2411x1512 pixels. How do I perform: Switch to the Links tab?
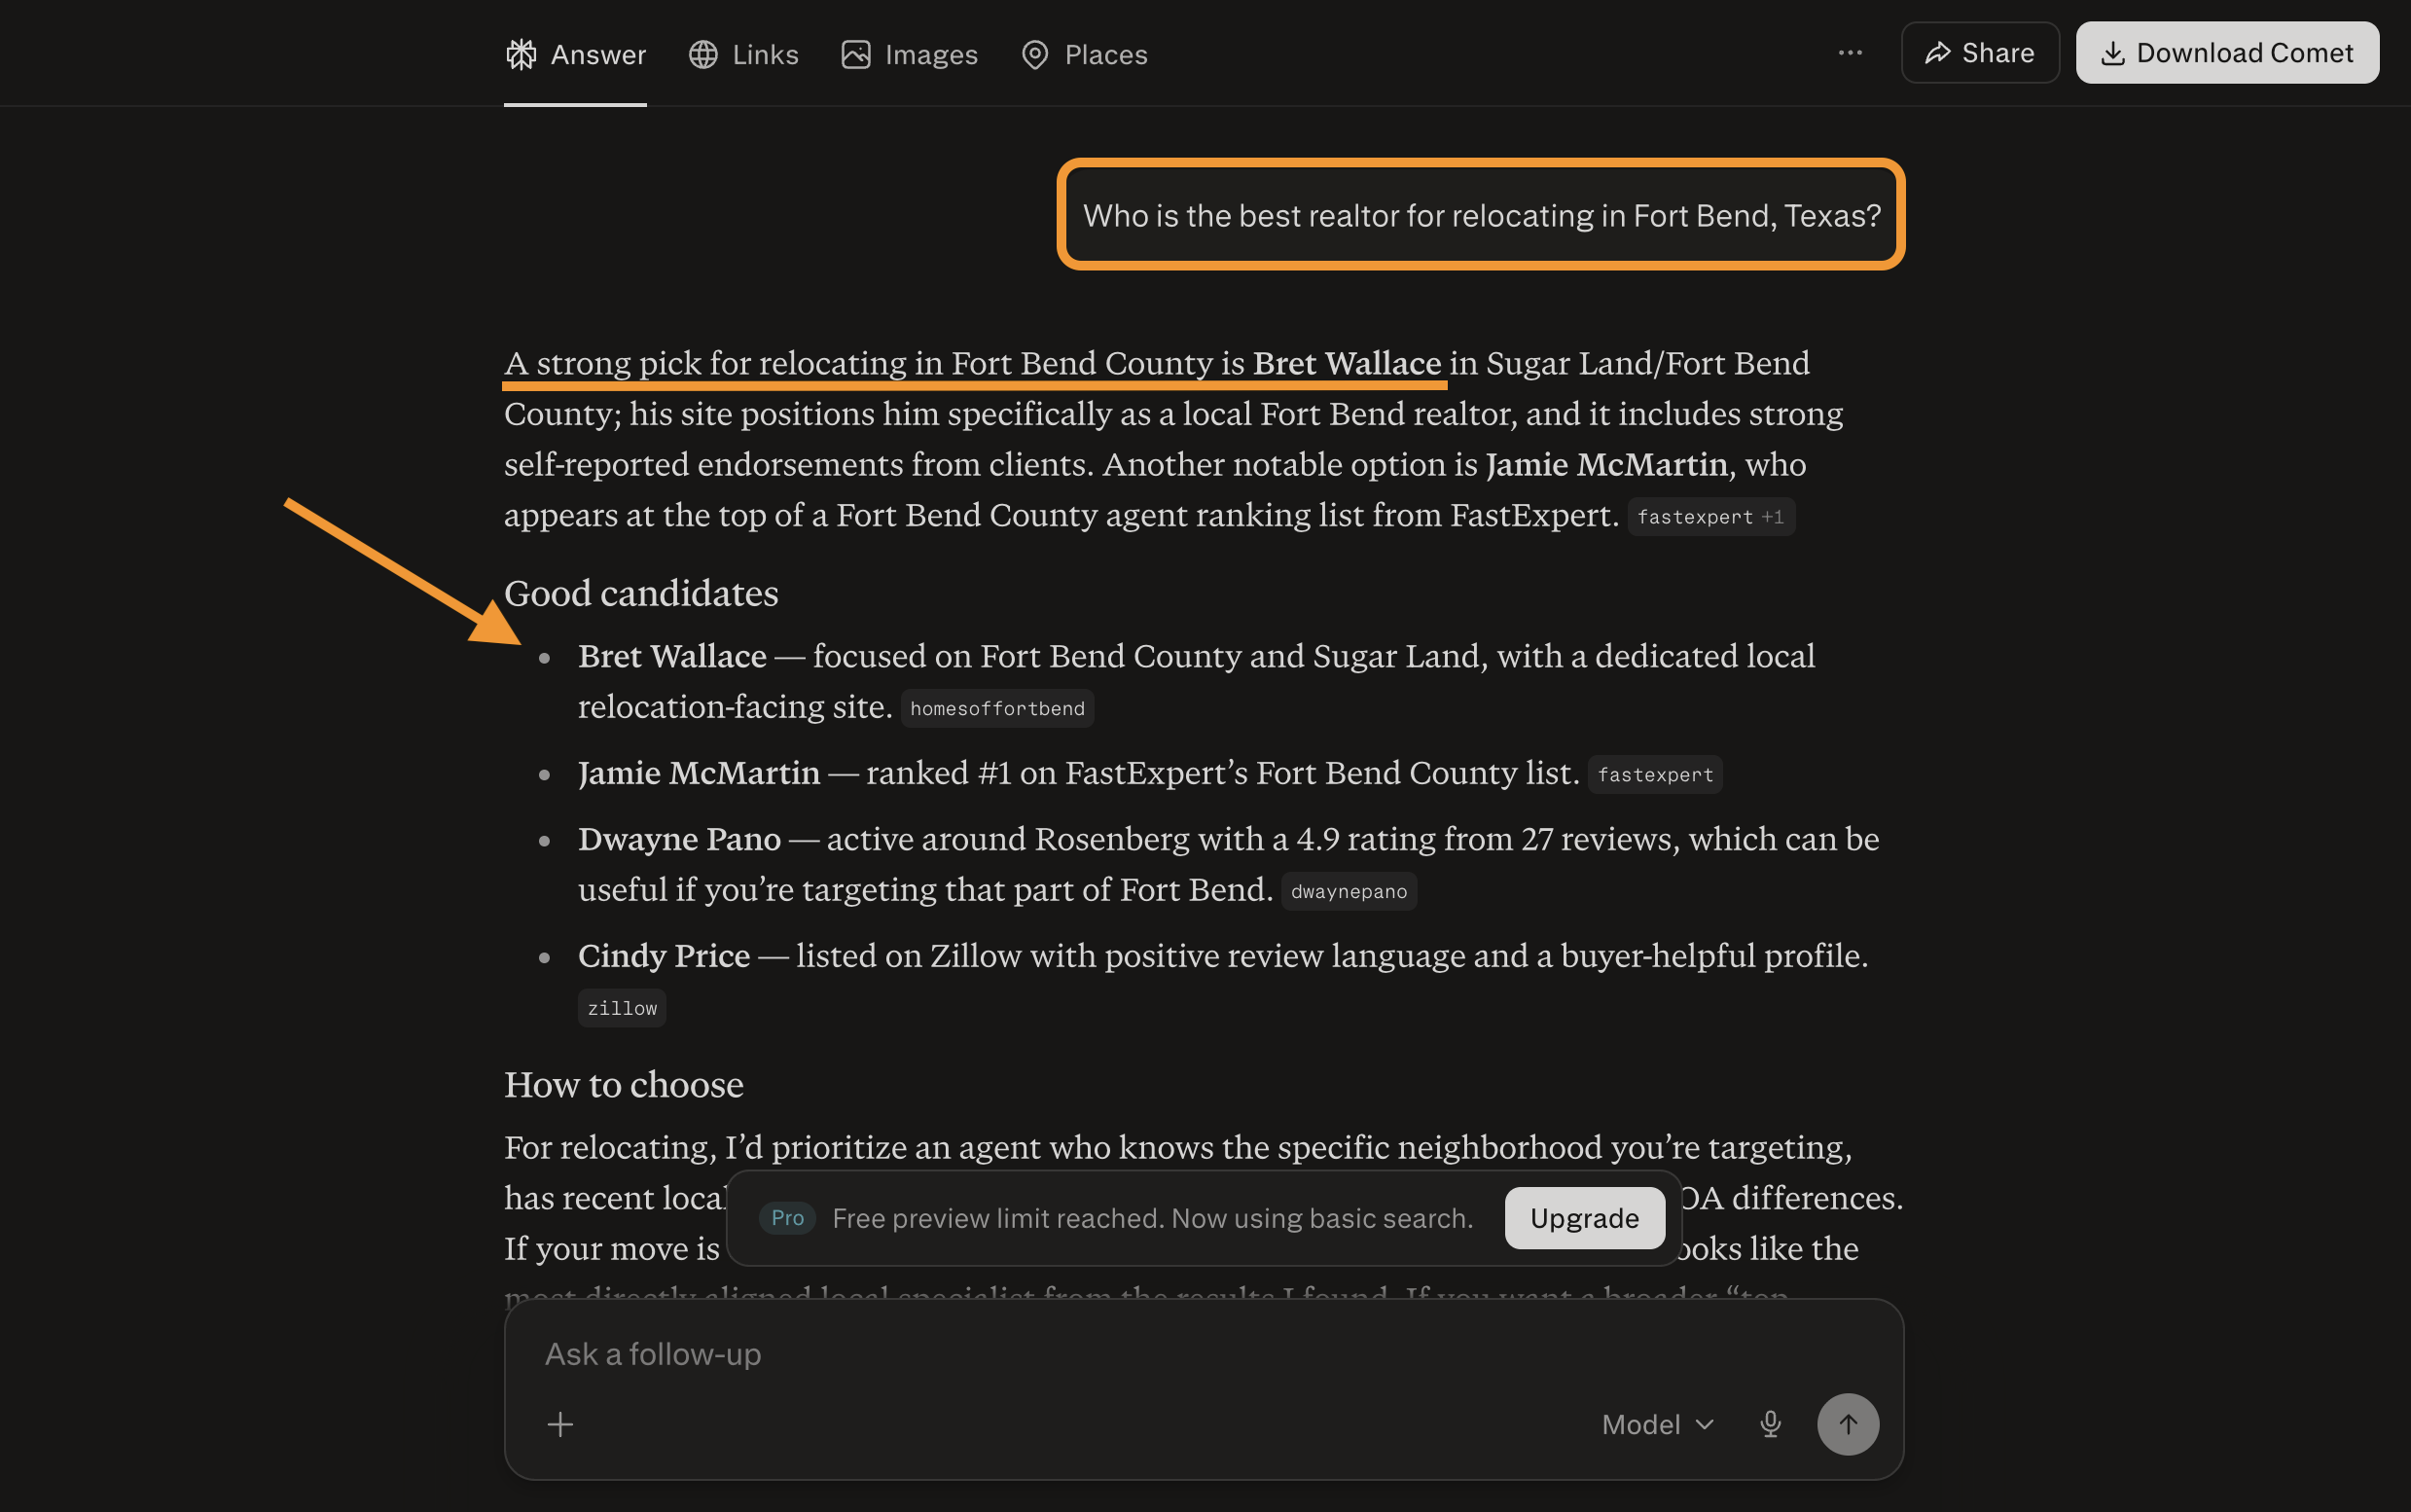click(744, 54)
